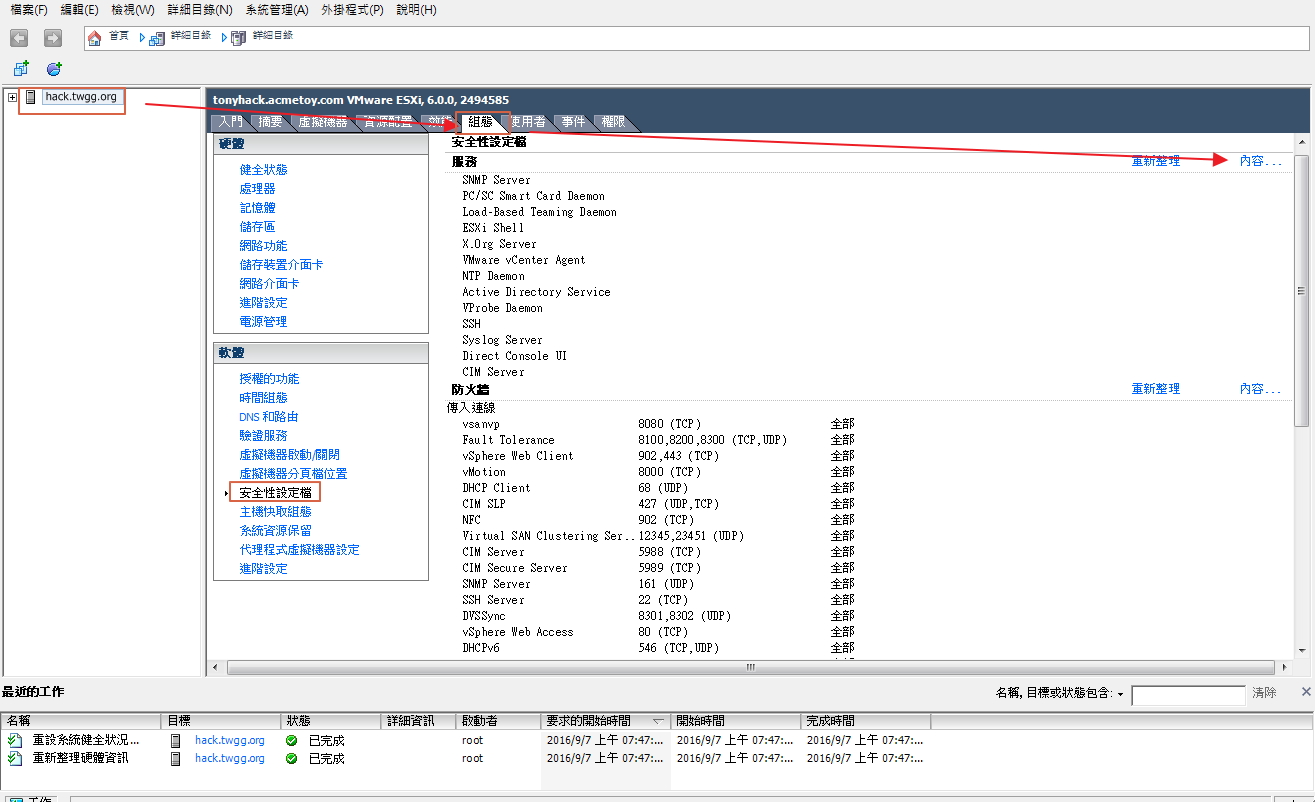Viewport: 1315px width, 802px height.
Task: Click the new virtual machine toolbar icon
Action: tap(21, 69)
